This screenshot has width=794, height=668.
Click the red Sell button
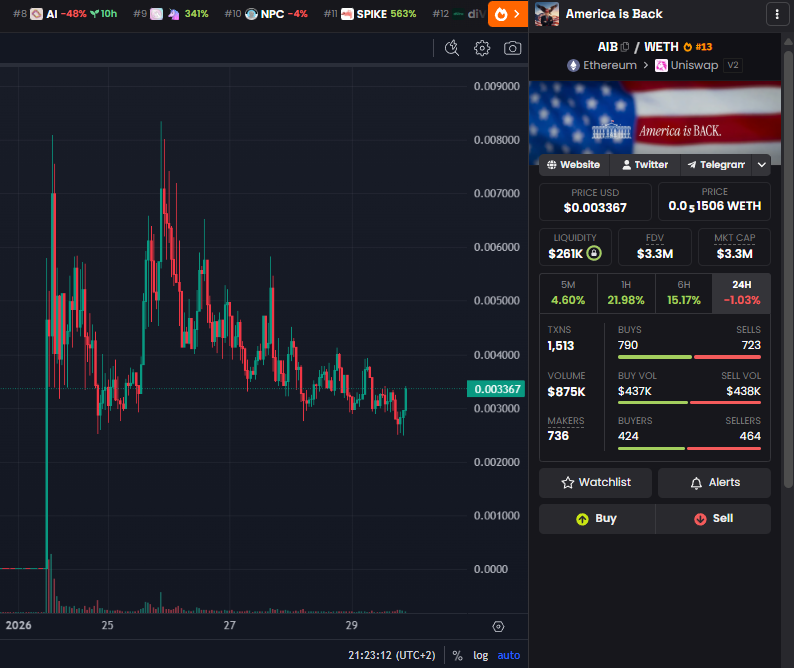click(x=713, y=519)
